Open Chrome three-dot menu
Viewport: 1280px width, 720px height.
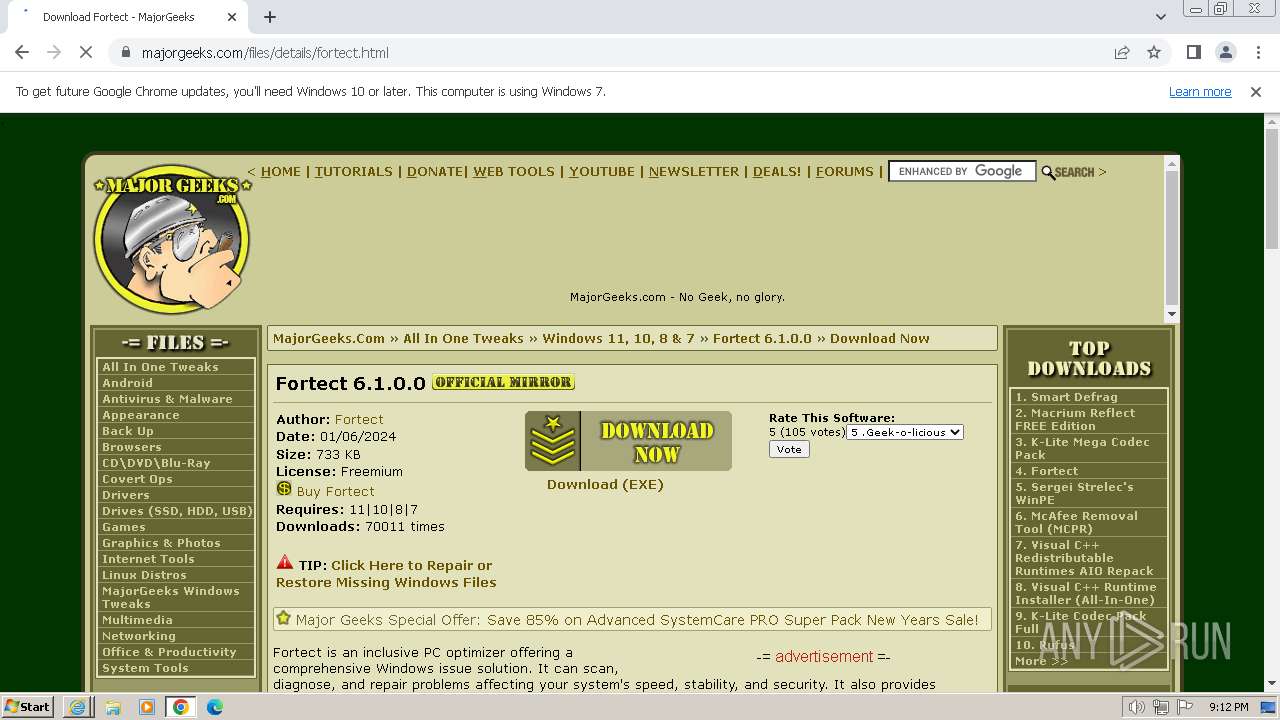1256,53
